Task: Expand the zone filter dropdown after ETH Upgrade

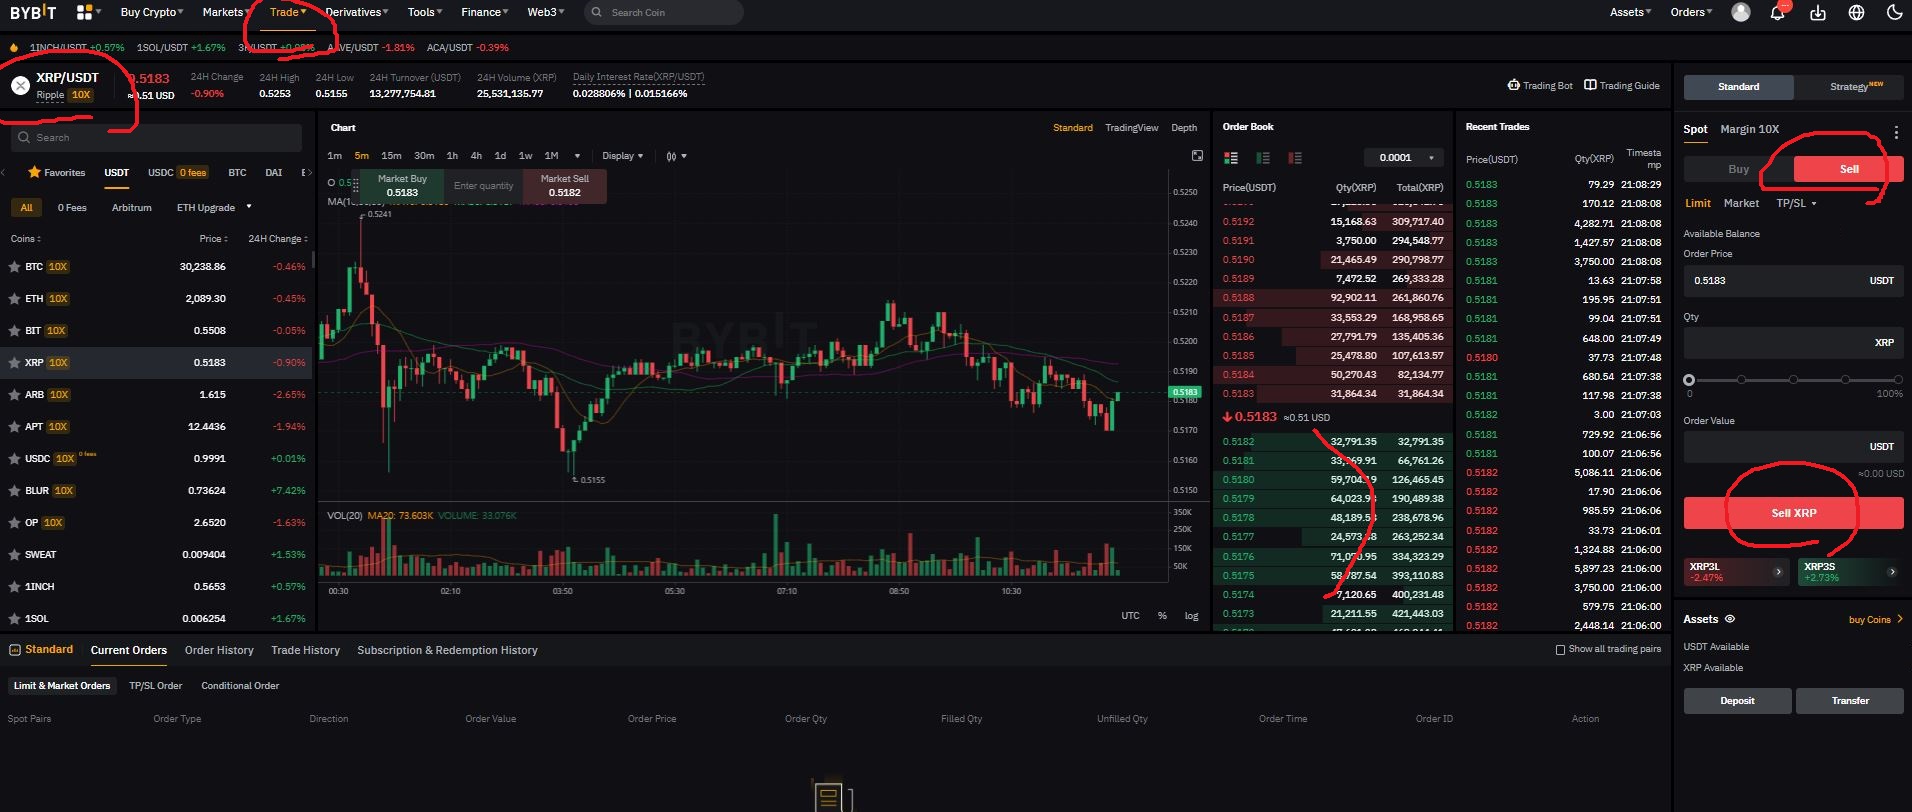Action: pos(249,207)
